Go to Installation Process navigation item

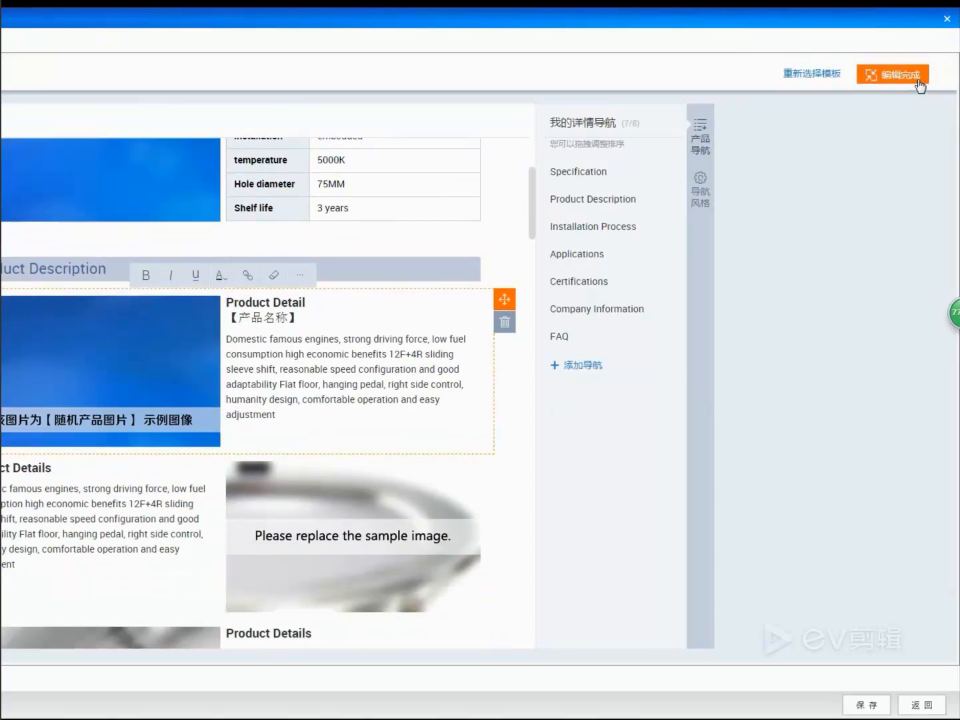point(593,227)
